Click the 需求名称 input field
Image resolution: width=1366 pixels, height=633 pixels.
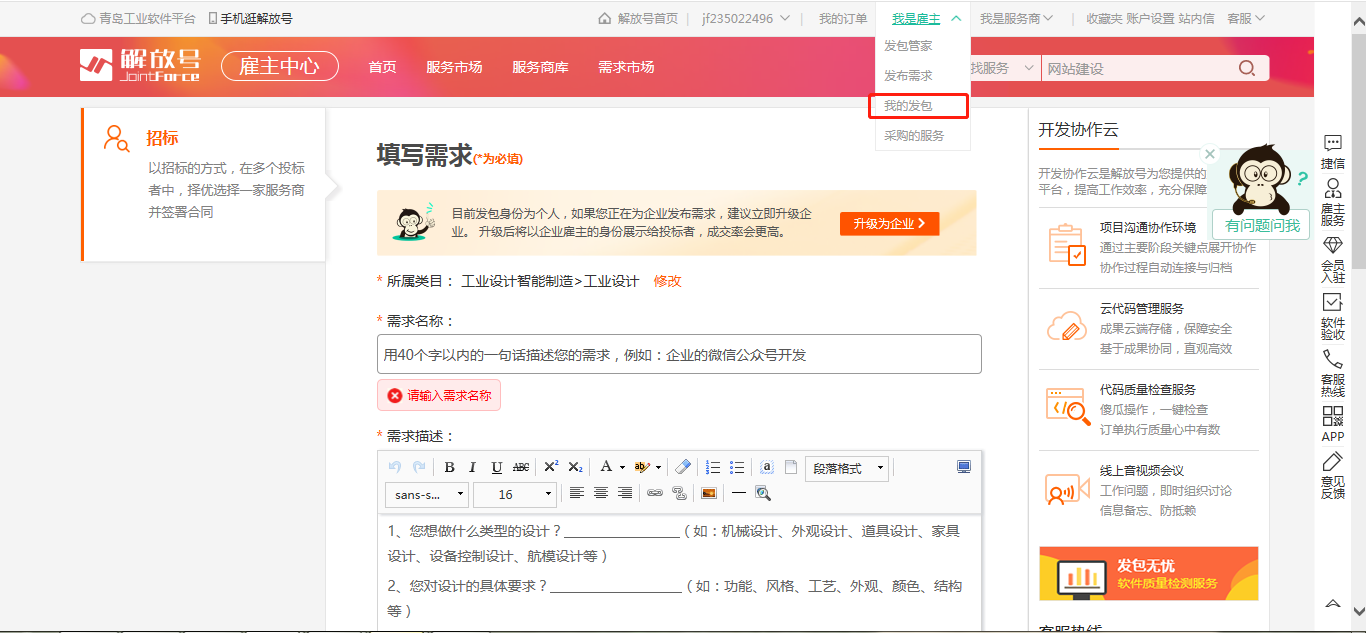pos(679,354)
